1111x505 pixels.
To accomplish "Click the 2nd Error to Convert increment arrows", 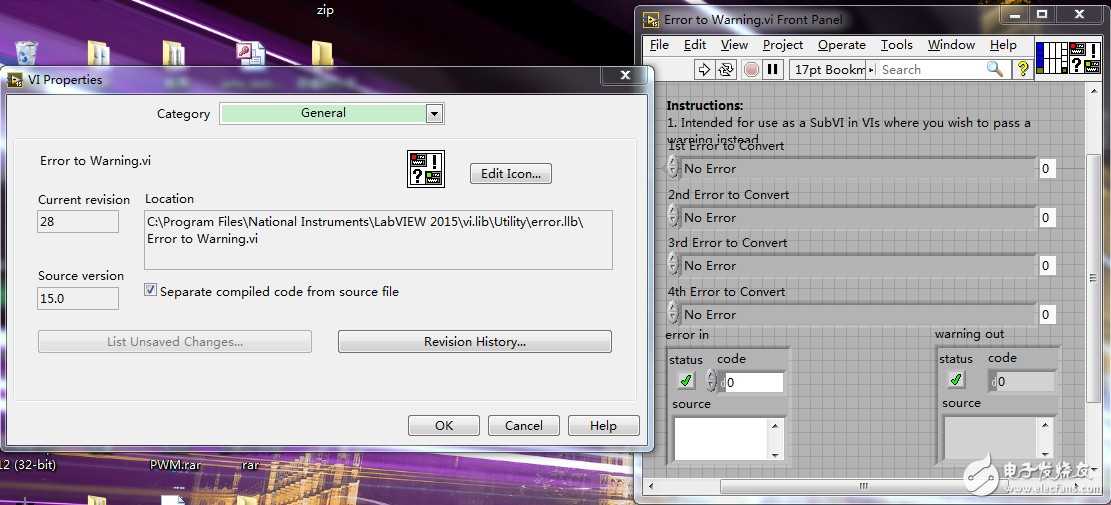I will pyautogui.click(x=673, y=217).
